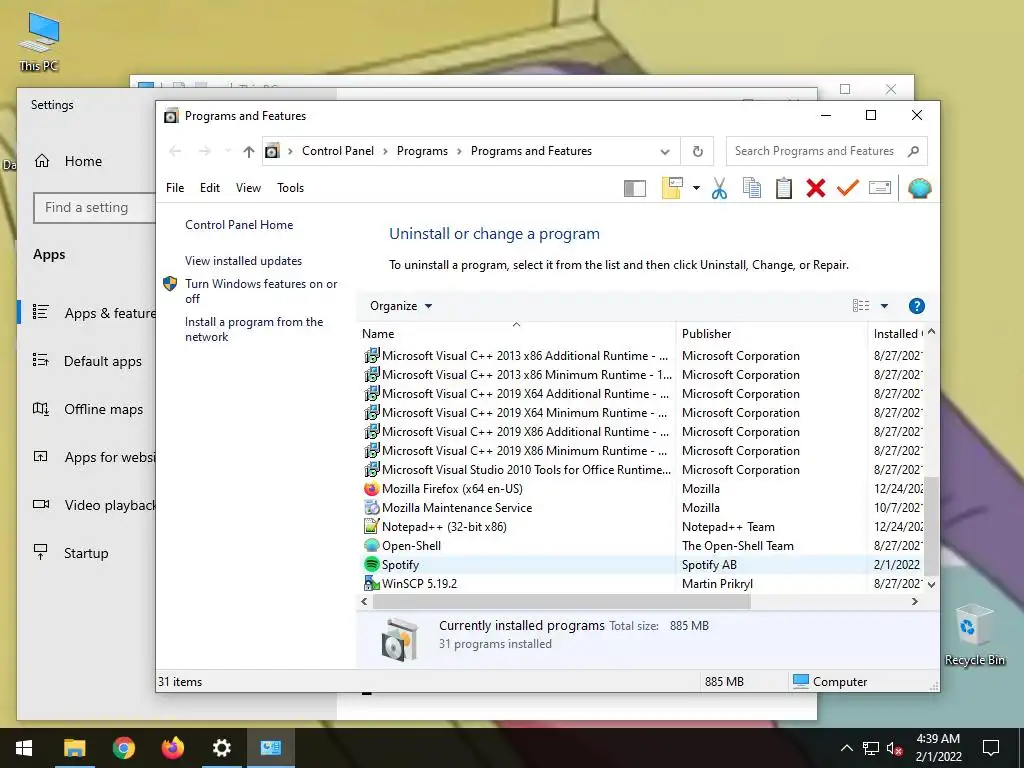Image resolution: width=1024 pixels, height=768 pixels.
Task: Open Default apps in Settings sidebar
Action: [x=88, y=361]
